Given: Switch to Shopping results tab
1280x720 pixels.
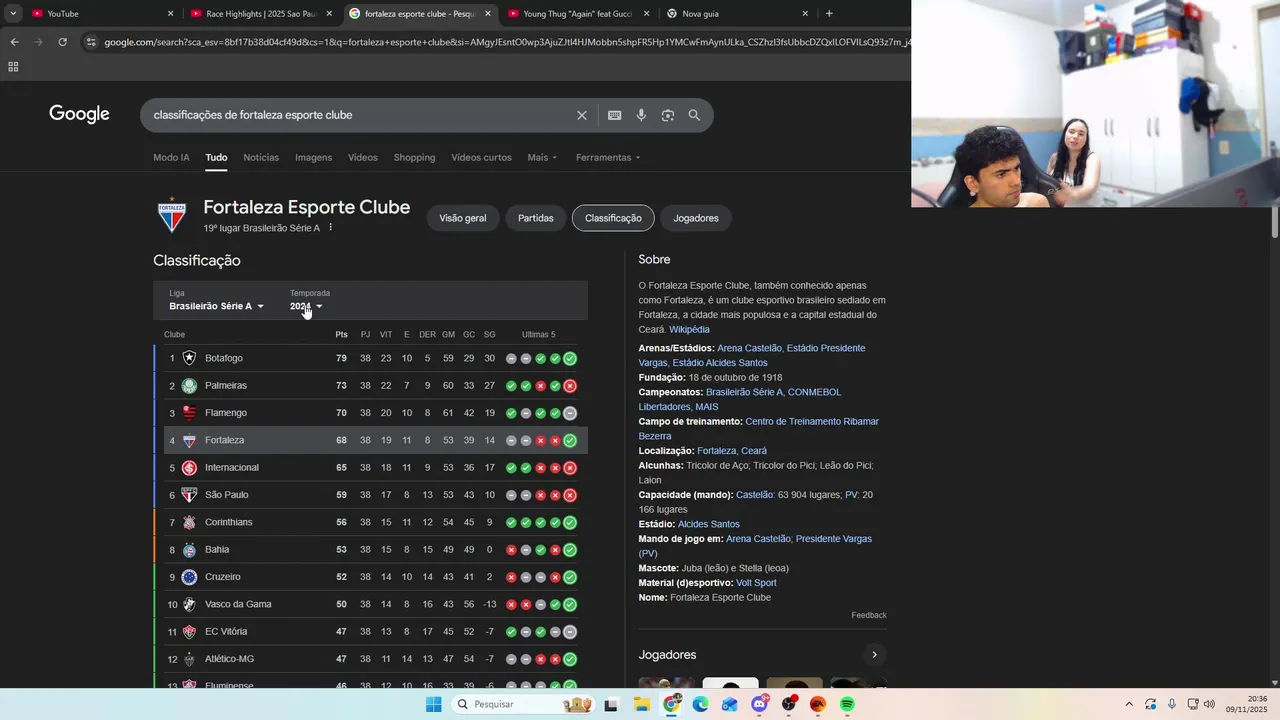Looking at the screenshot, I should [414, 158].
